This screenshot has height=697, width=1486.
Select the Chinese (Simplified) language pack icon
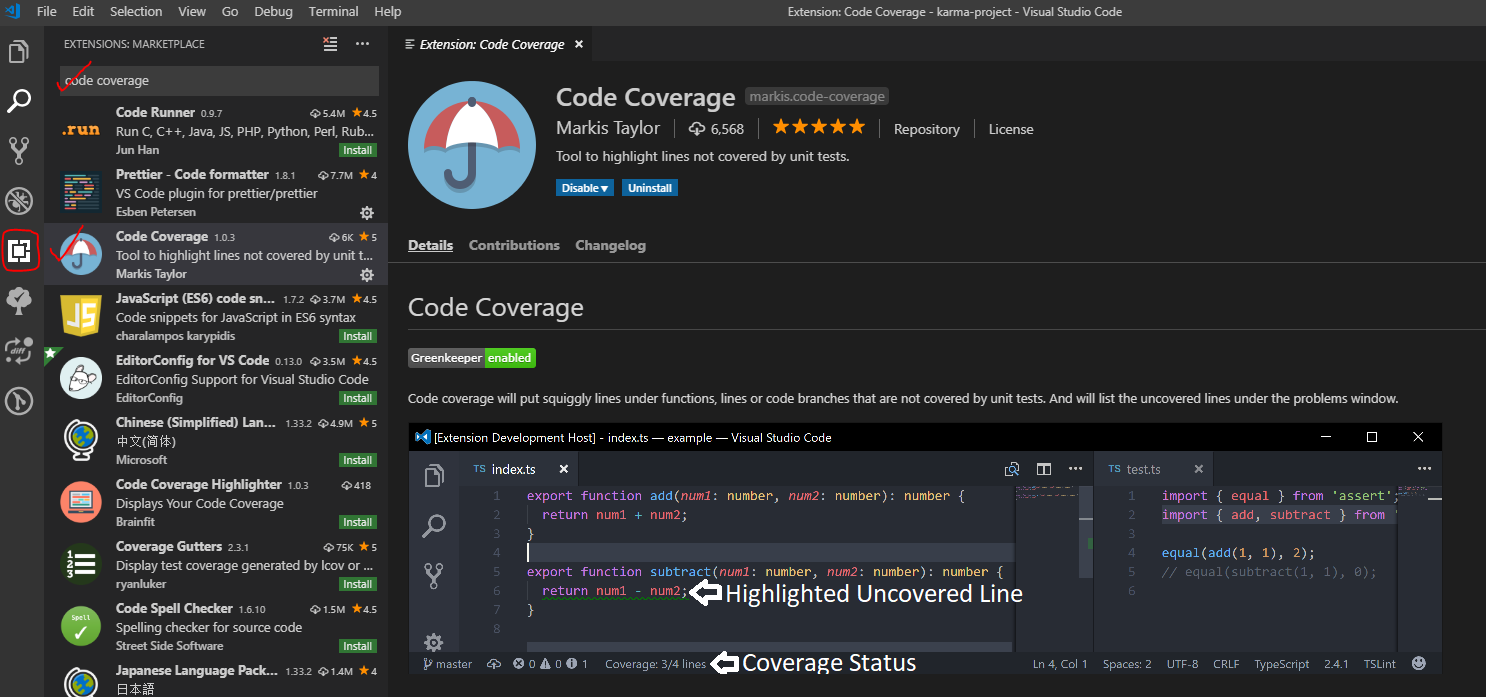coord(81,440)
